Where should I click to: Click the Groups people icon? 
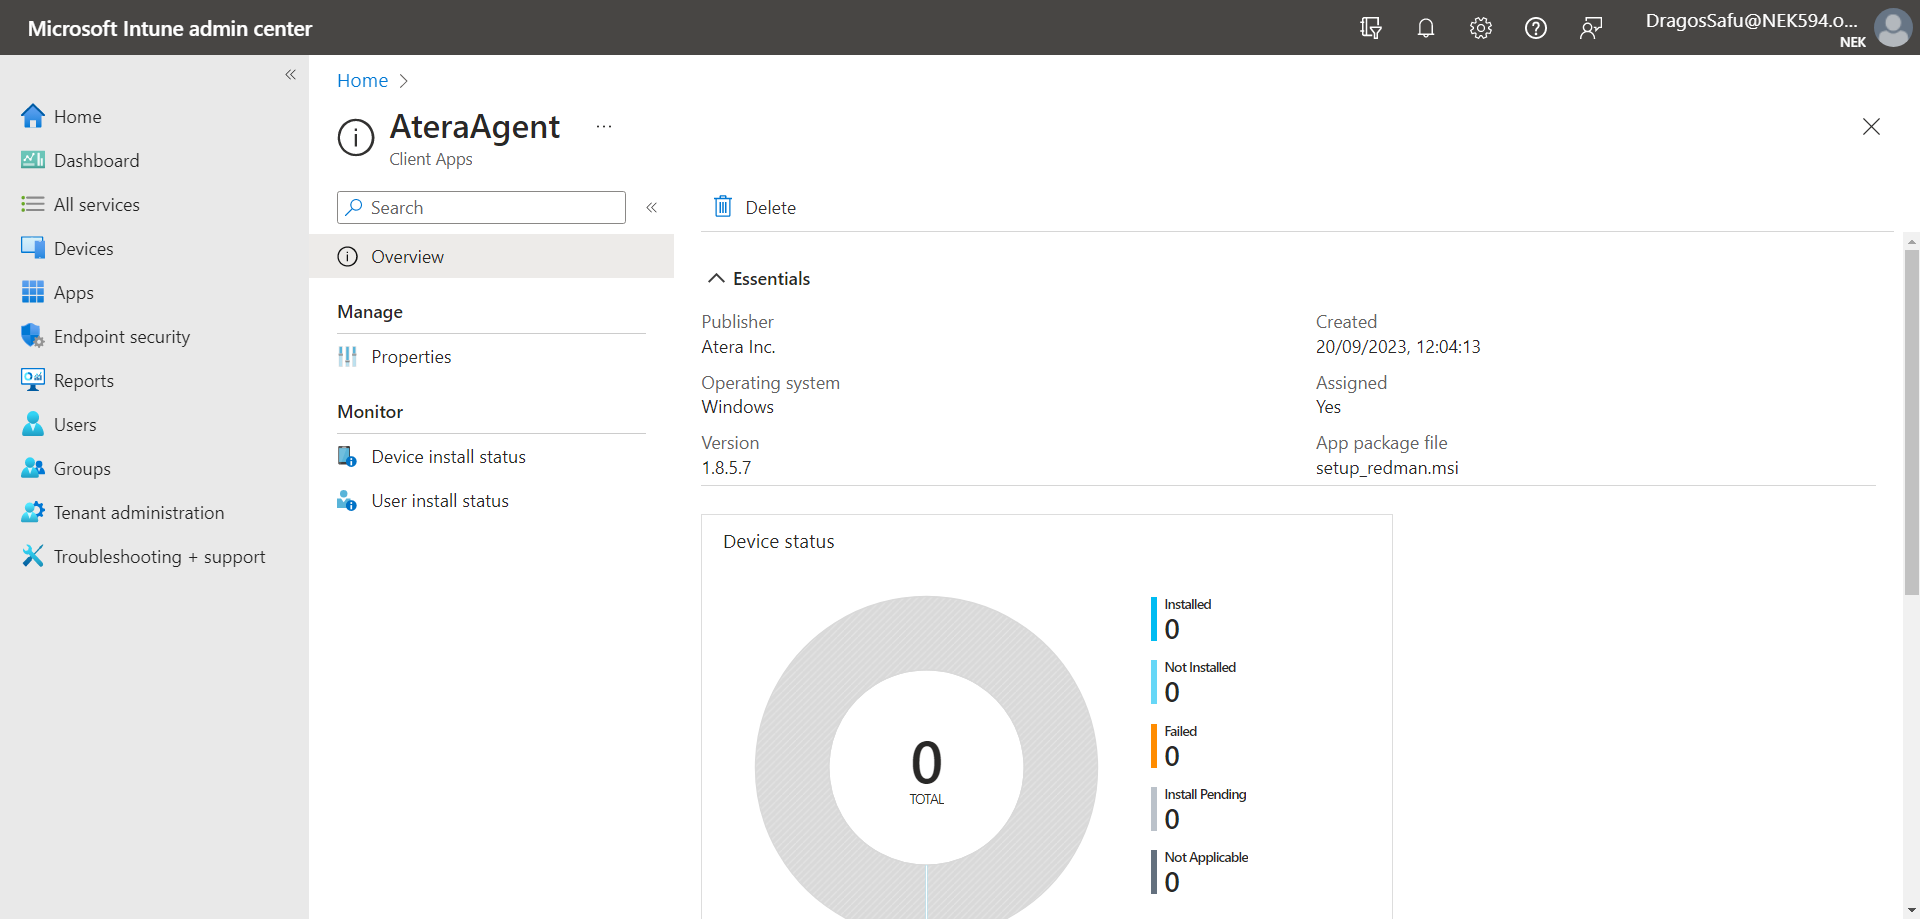point(33,468)
